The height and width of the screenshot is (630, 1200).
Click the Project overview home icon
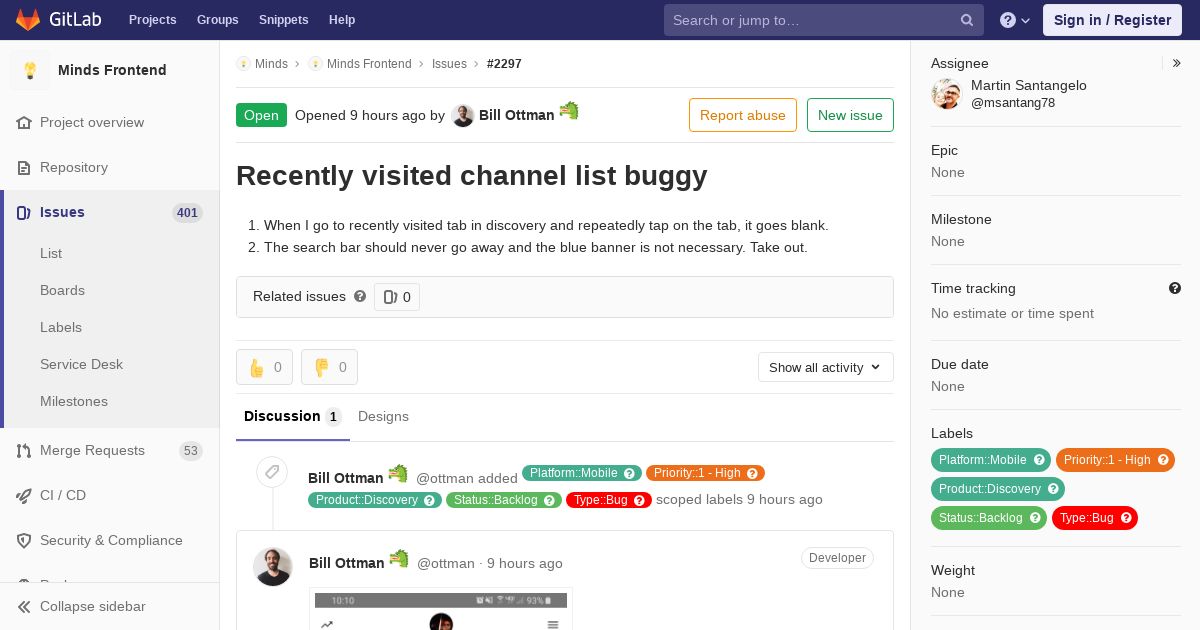24,122
